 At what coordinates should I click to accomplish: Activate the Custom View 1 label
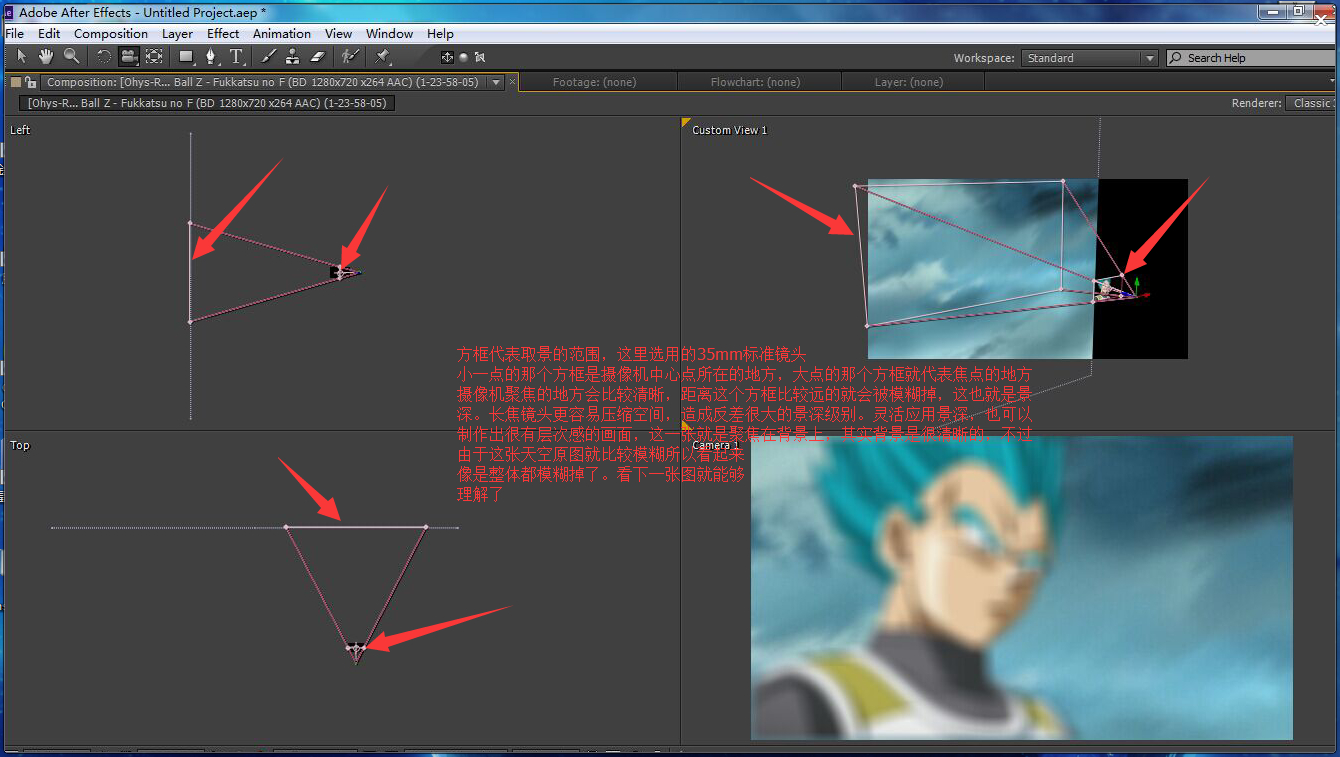(729, 130)
